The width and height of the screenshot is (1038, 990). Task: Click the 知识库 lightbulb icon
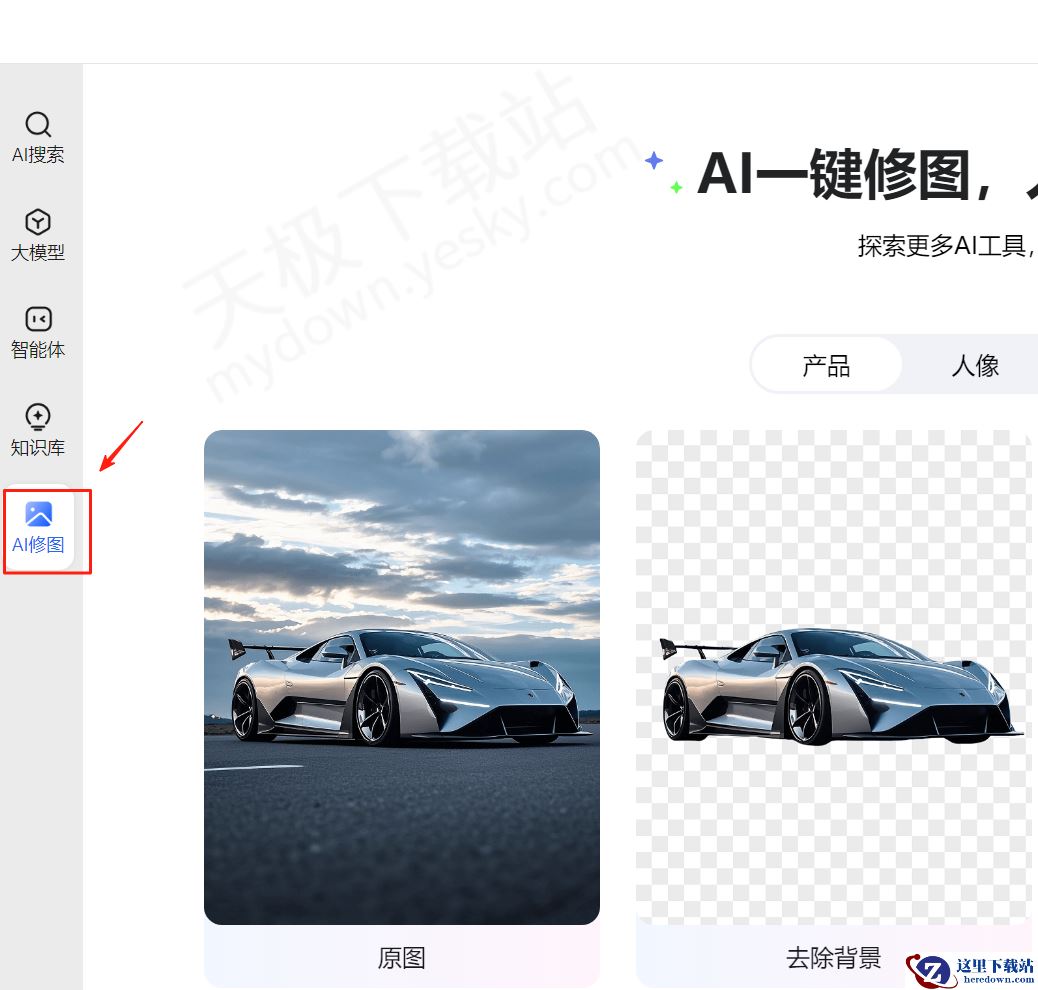(x=38, y=417)
